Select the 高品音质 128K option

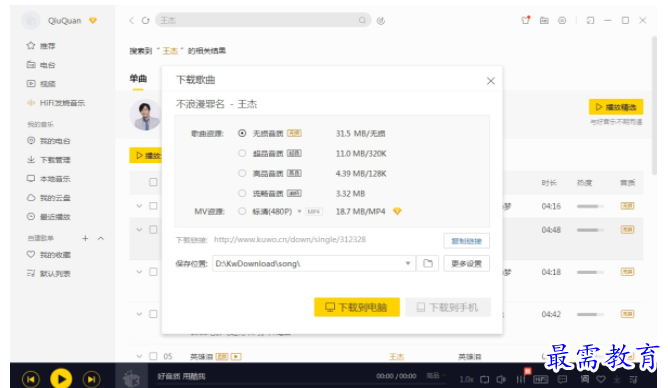pyautogui.click(x=242, y=173)
